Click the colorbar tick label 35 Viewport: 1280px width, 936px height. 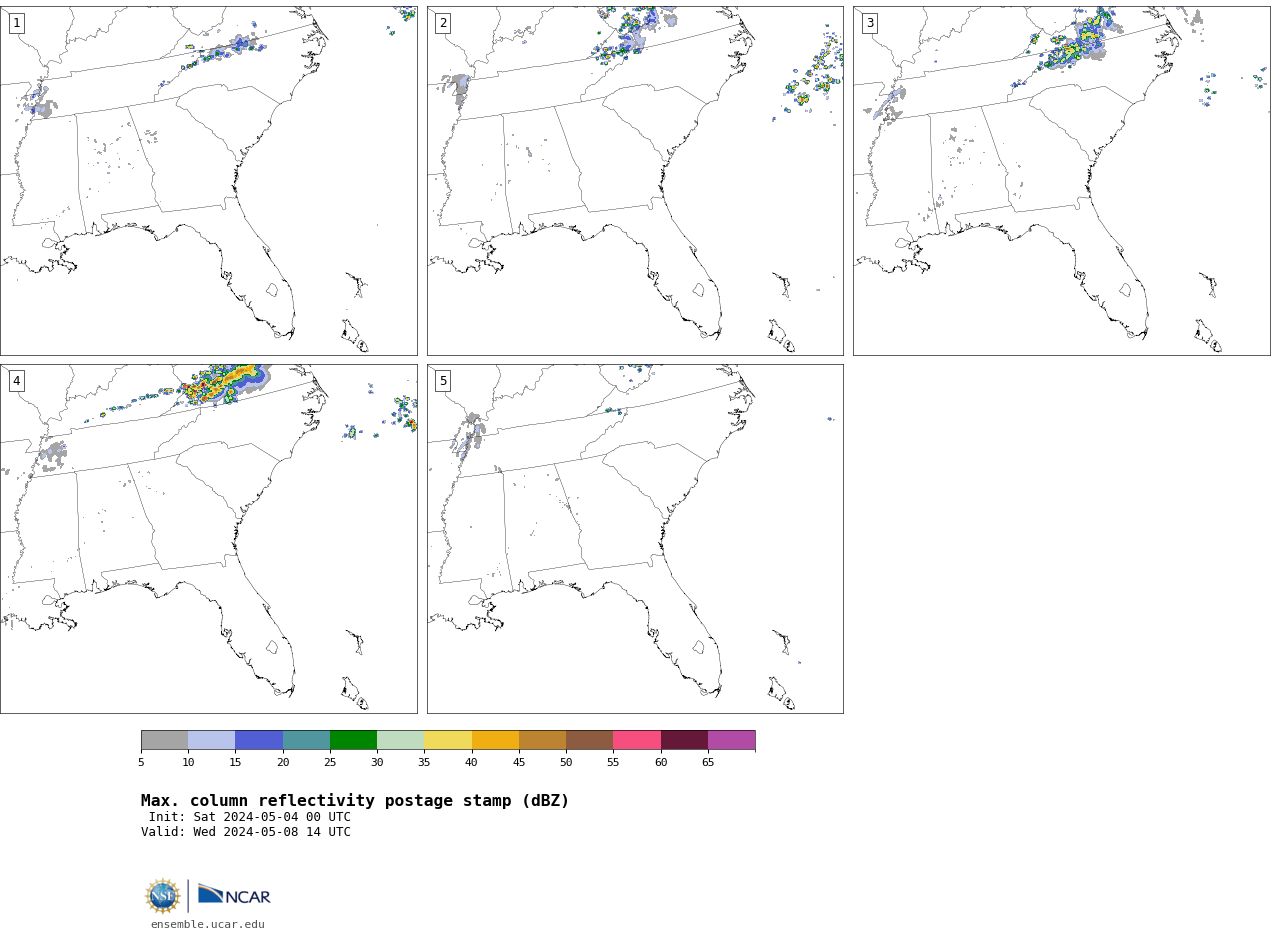point(424,763)
